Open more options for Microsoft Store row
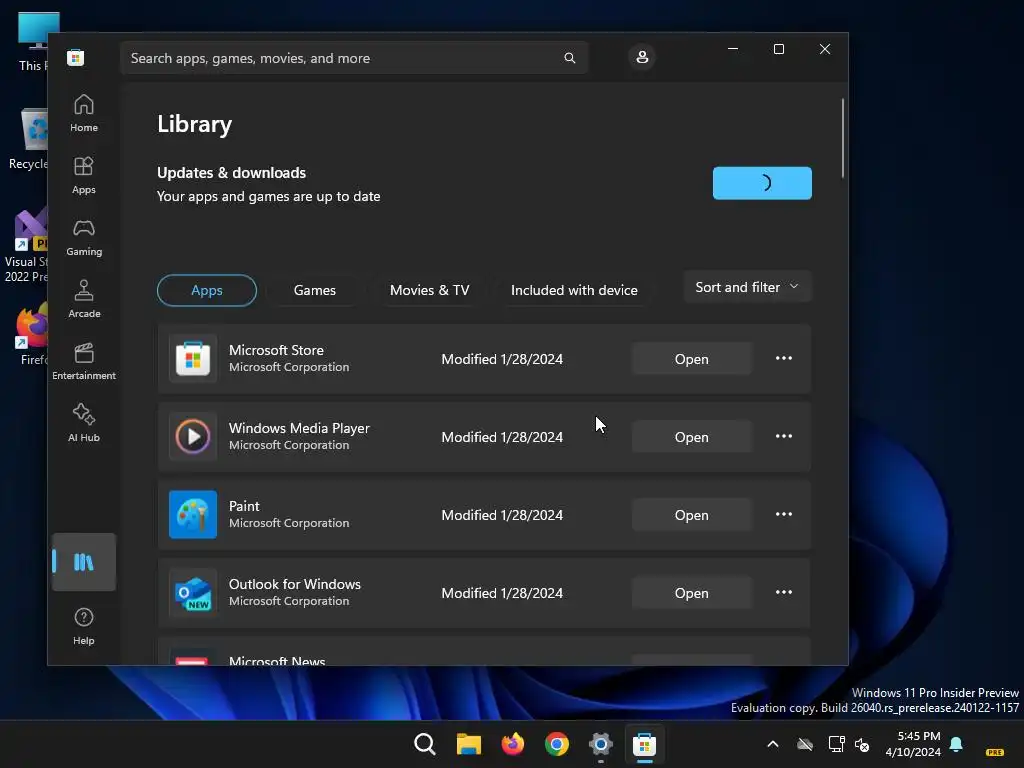 pyautogui.click(x=784, y=359)
